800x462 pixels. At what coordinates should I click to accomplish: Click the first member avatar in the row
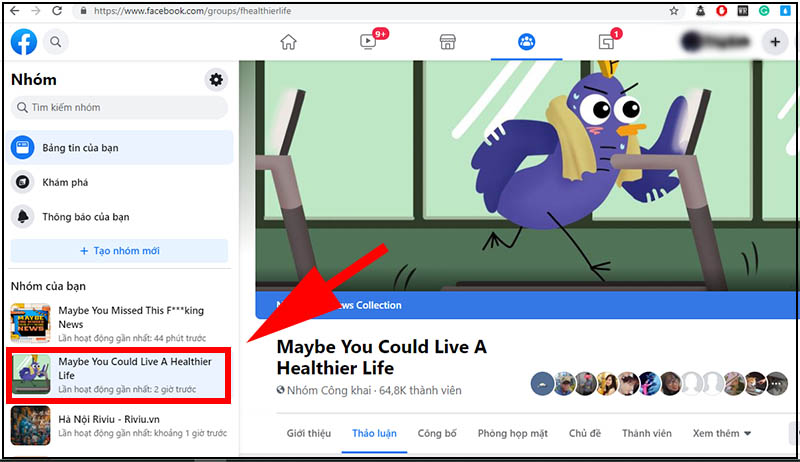tap(542, 383)
